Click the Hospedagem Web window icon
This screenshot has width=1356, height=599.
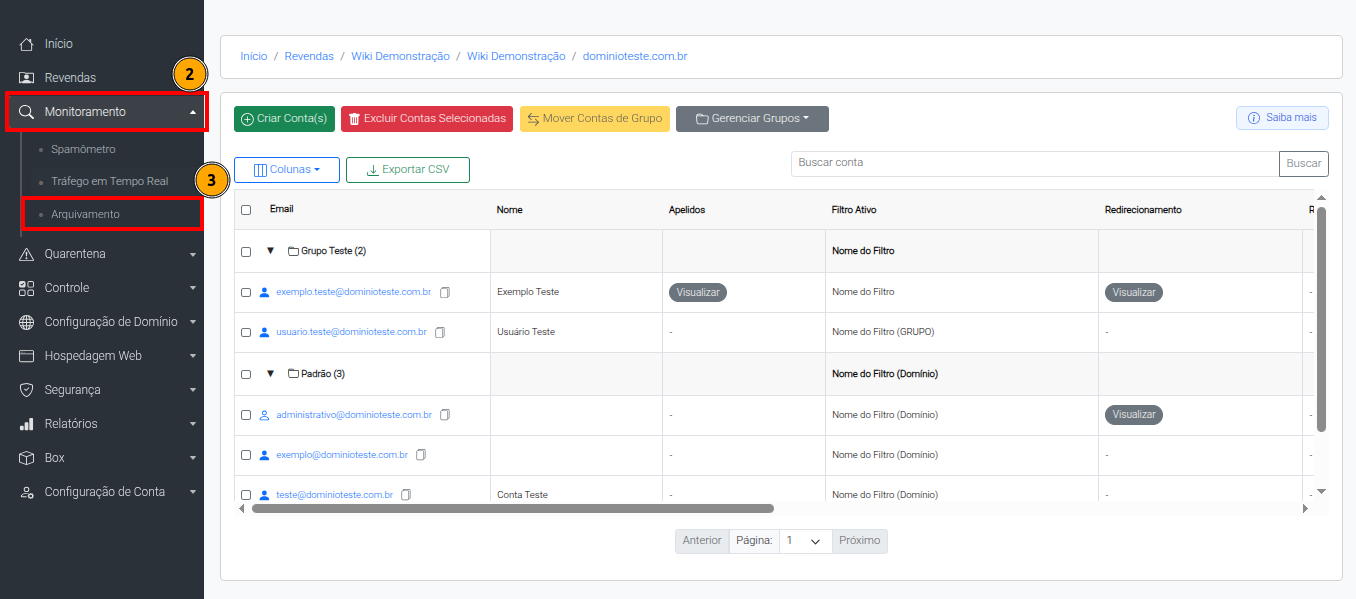point(27,356)
